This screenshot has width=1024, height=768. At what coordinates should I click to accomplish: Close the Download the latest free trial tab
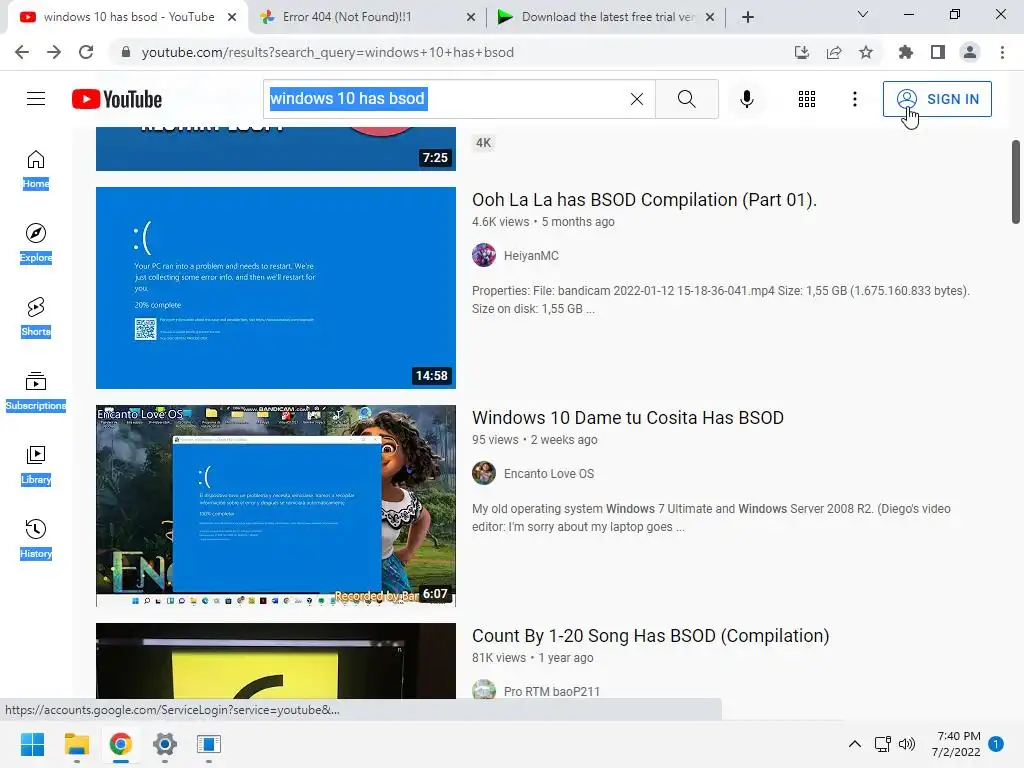tap(710, 17)
